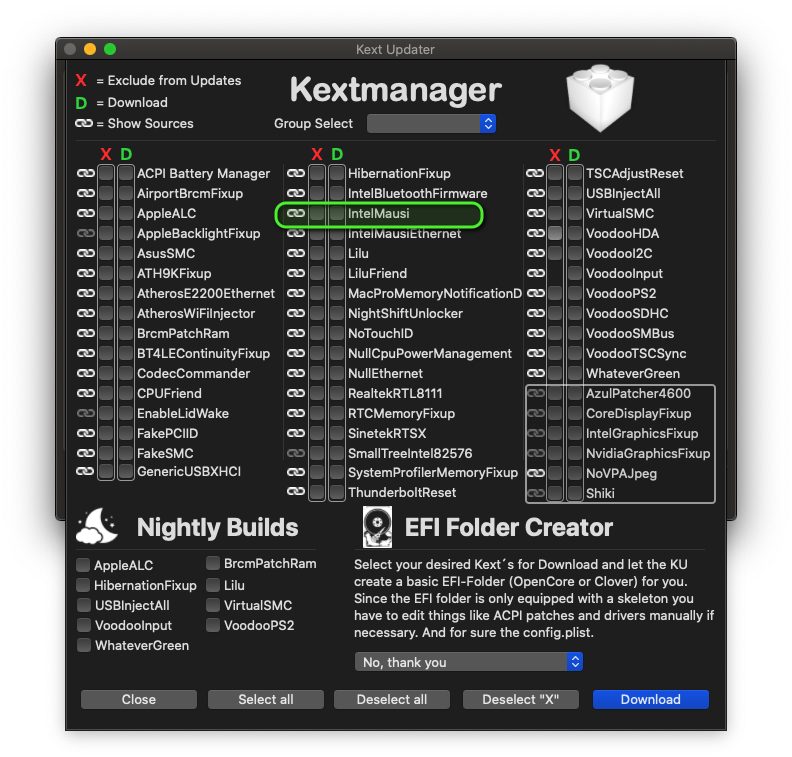792x757 pixels.
Task: Open sources link for CodecCommander
Action: 86,373
